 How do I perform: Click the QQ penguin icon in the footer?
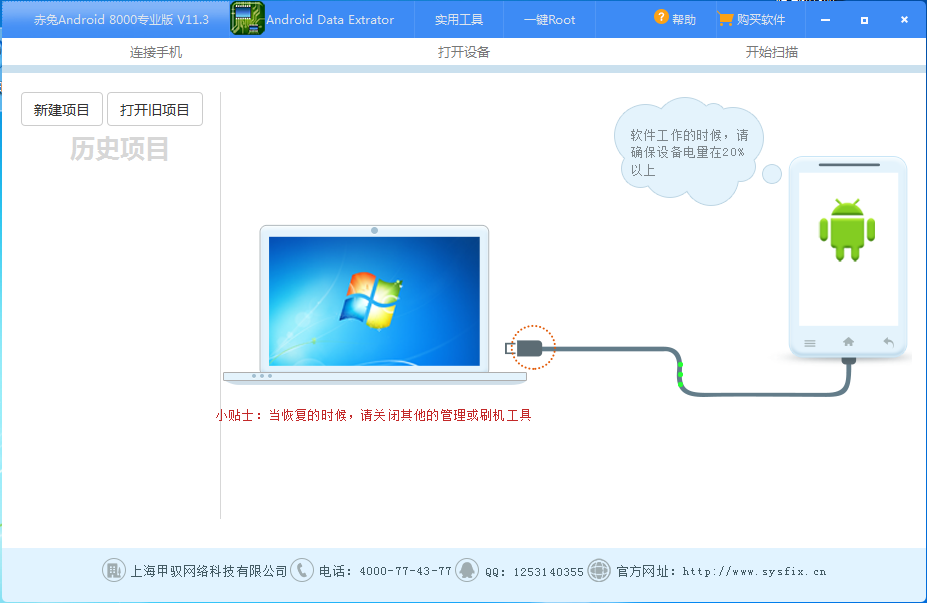(x=467, y=570)
